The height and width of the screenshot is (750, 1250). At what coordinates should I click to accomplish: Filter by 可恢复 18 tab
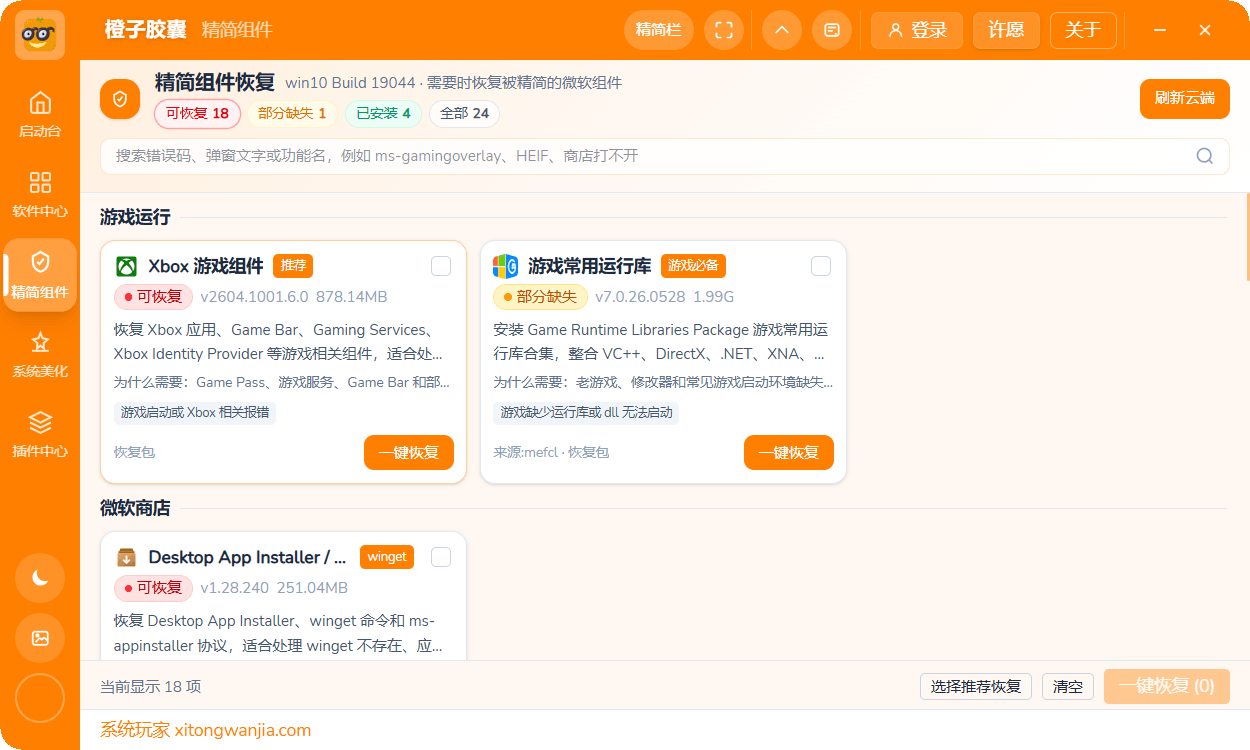tap(197, 114)
